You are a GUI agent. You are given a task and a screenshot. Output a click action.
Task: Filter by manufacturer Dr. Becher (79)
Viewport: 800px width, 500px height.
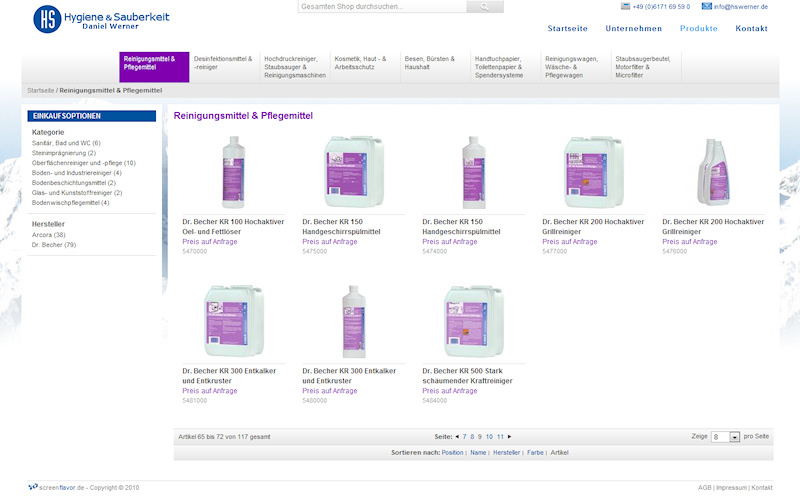tap(54, 245)
